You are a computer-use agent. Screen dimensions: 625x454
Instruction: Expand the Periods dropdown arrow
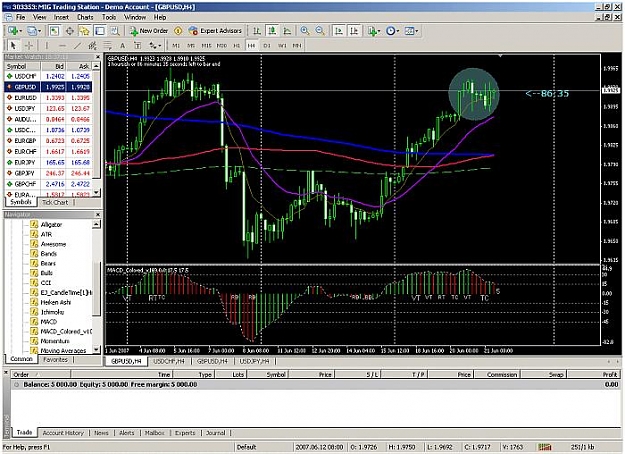pyautogui.click(x=398, y=31)
